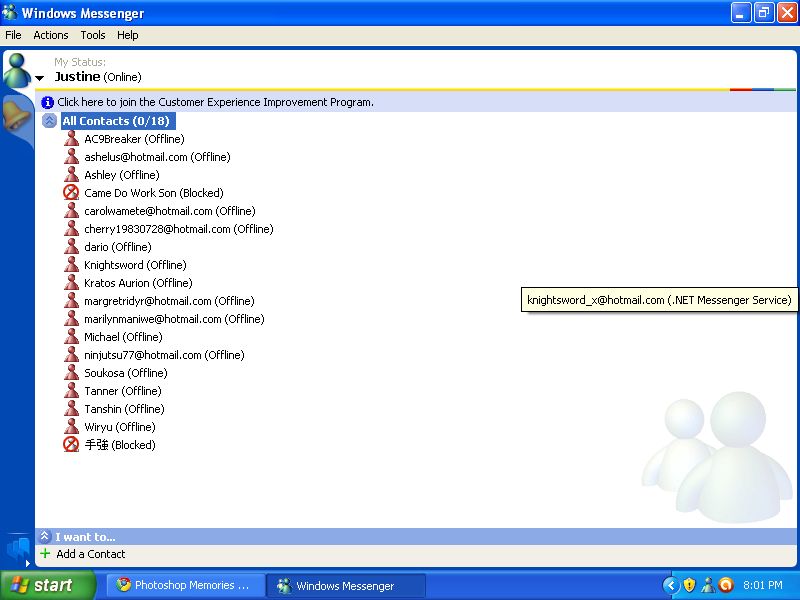The image size is (800, 600).
Task: Select Came Do Work Son (Blocked)
Action: [154, 193]
